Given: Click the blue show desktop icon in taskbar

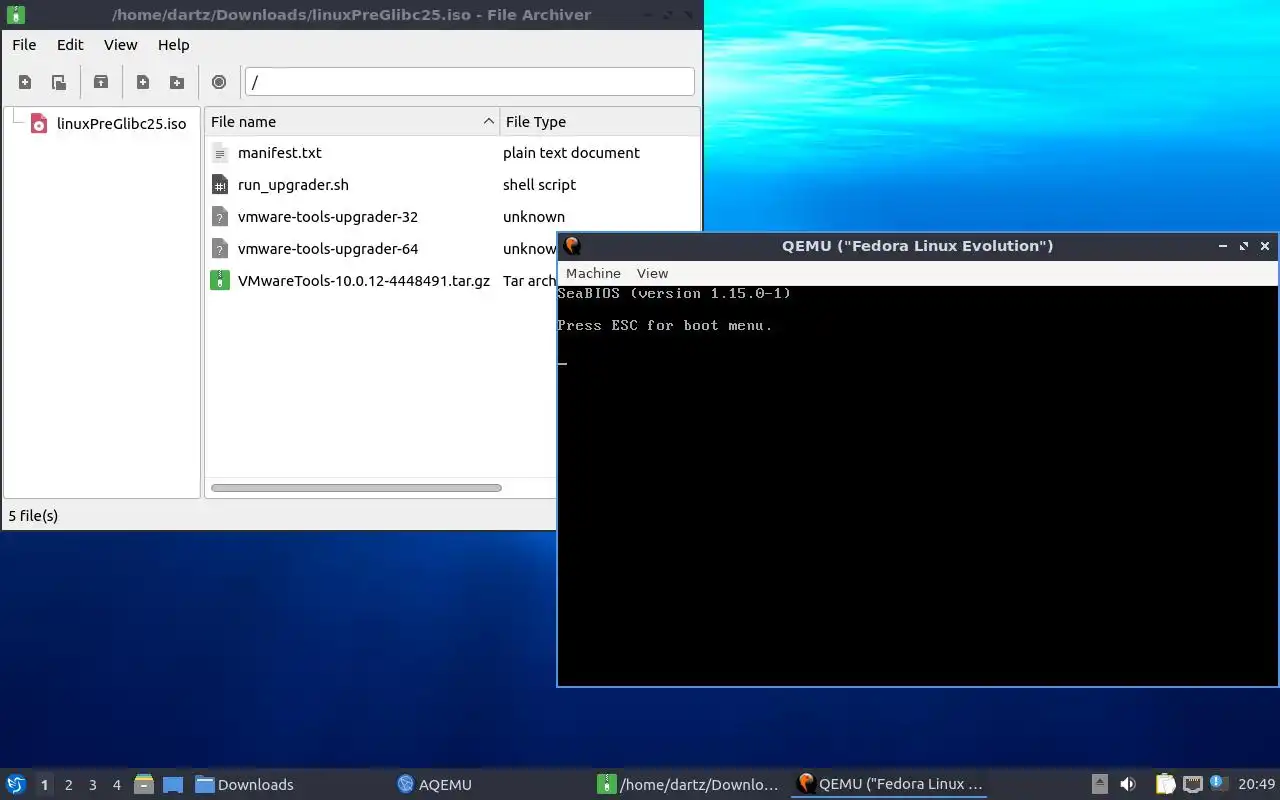Looking at the screenshot, I should [172, 784].
